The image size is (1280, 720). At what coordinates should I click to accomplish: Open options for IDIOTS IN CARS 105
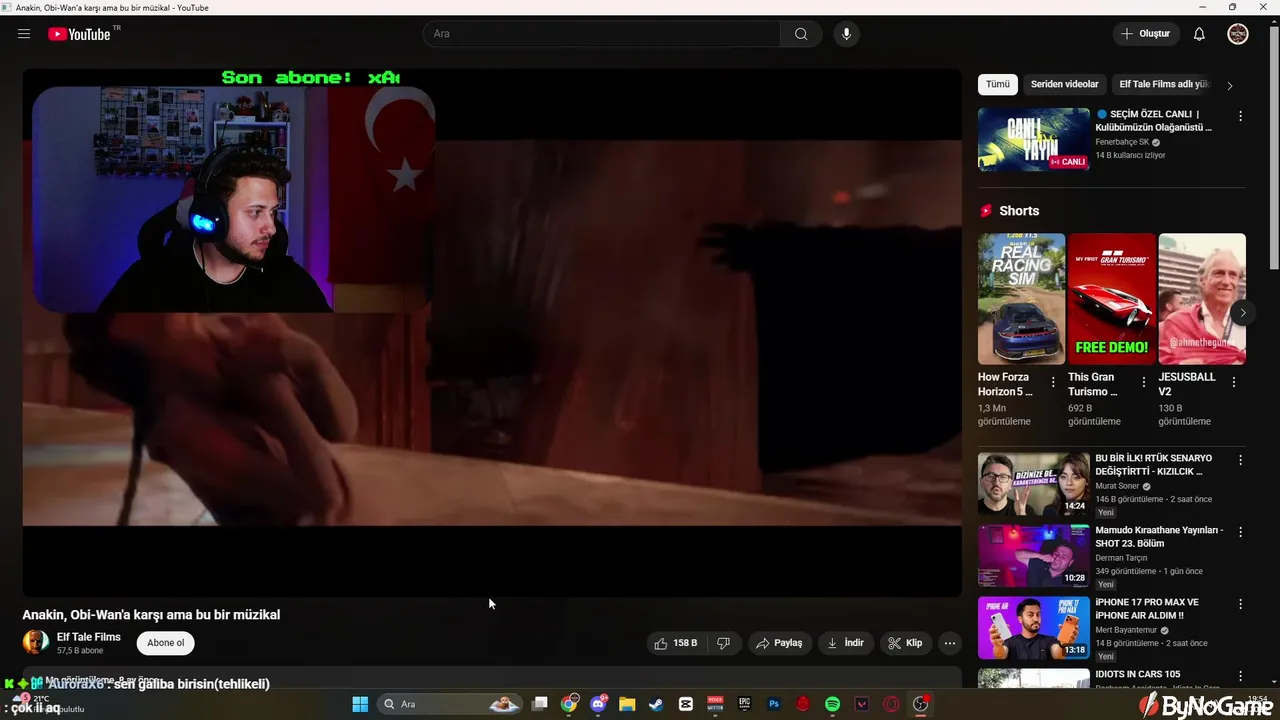(x=1240, y=676)
